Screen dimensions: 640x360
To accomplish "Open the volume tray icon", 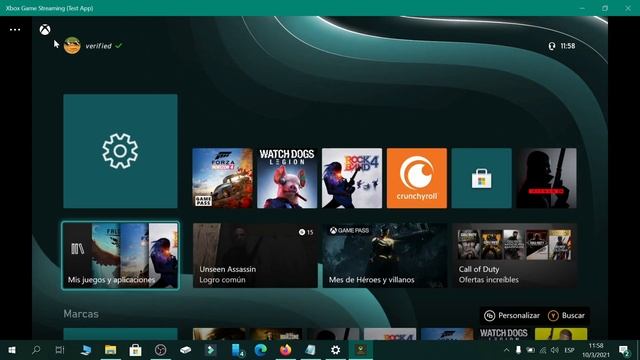I will click(554, 350).
